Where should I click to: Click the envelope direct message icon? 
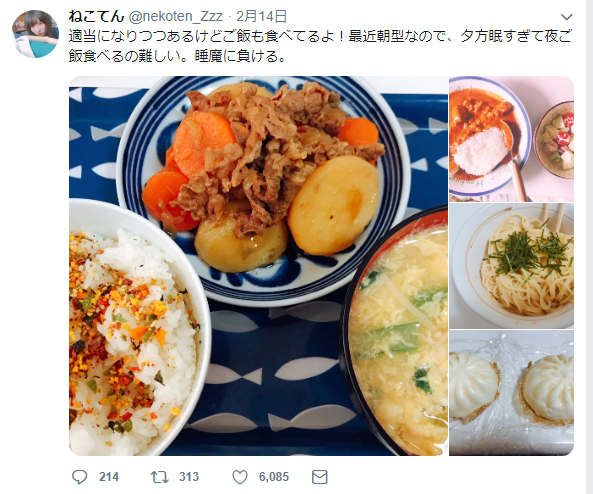click(320, 477)
